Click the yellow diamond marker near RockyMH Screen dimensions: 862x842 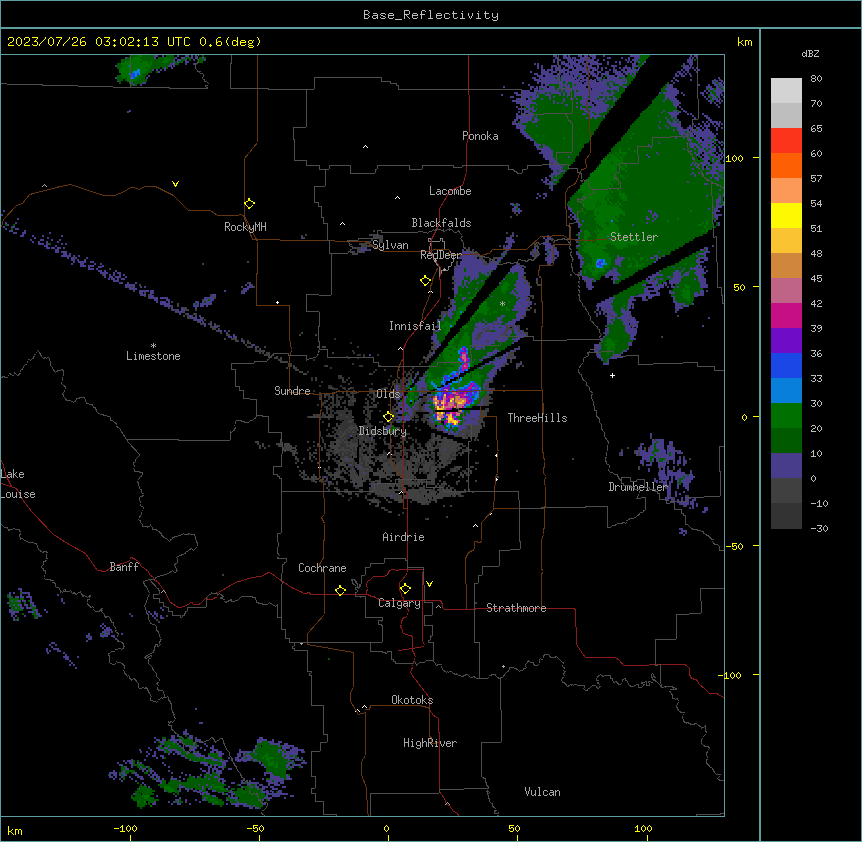(249, 204)
